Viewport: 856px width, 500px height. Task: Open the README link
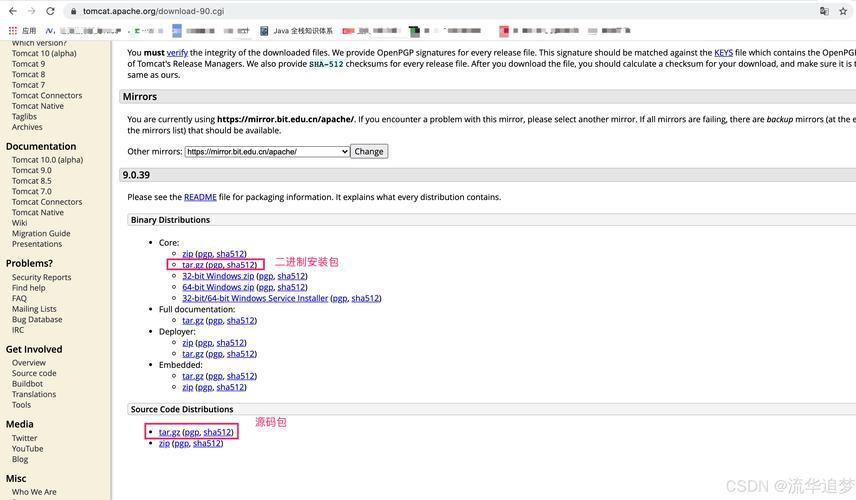click(200, 197)
